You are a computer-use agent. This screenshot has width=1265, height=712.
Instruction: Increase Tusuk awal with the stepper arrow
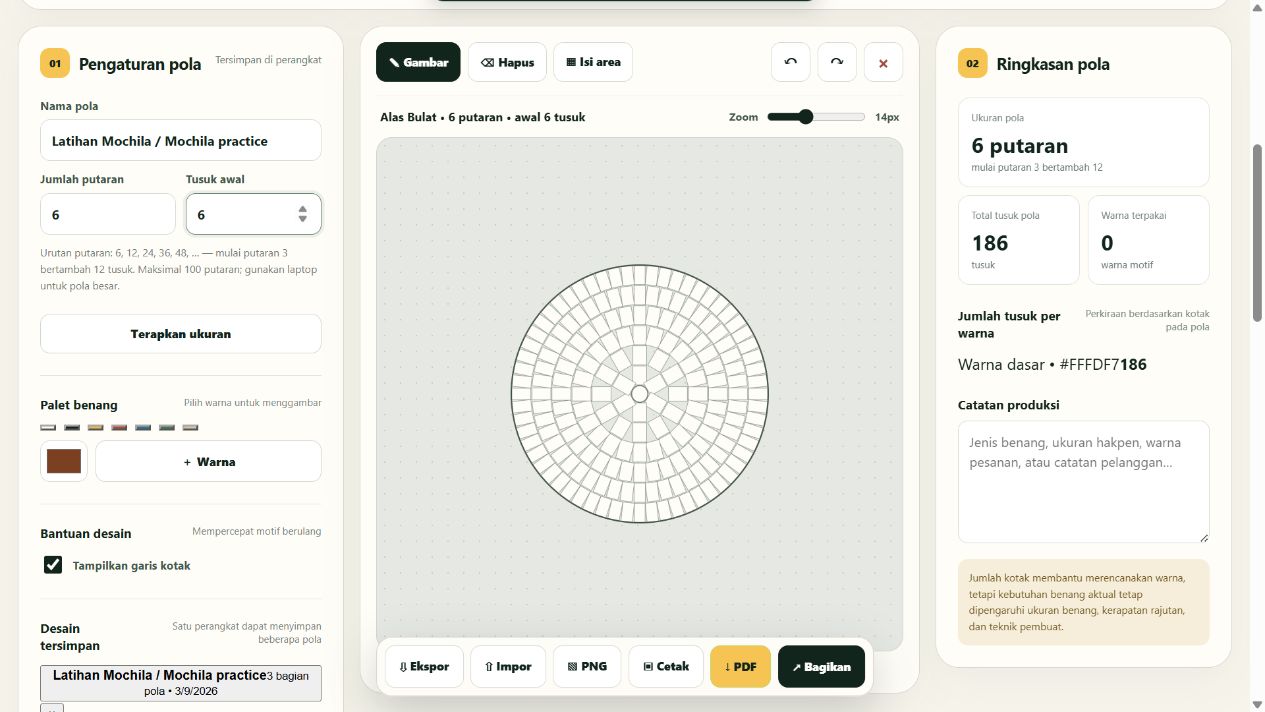(302, 209)
